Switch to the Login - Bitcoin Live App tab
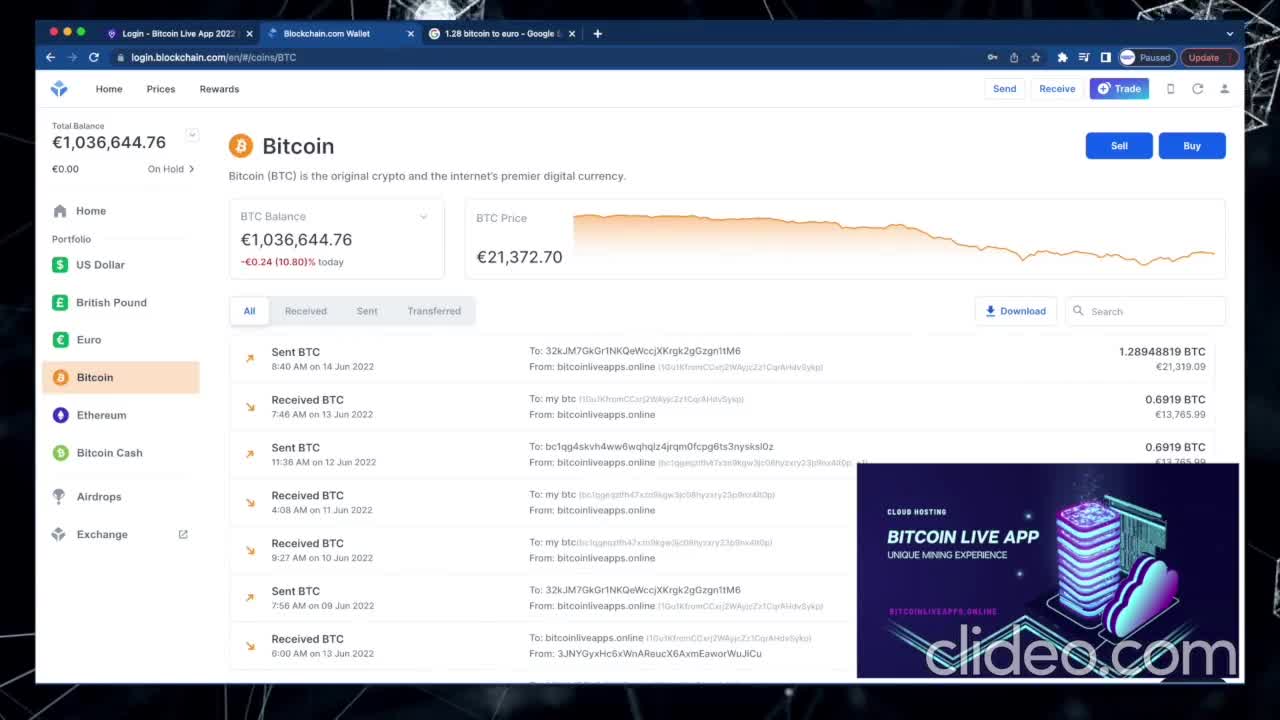The height and width of the screenshot is (720, 1280). click(179, 34)
